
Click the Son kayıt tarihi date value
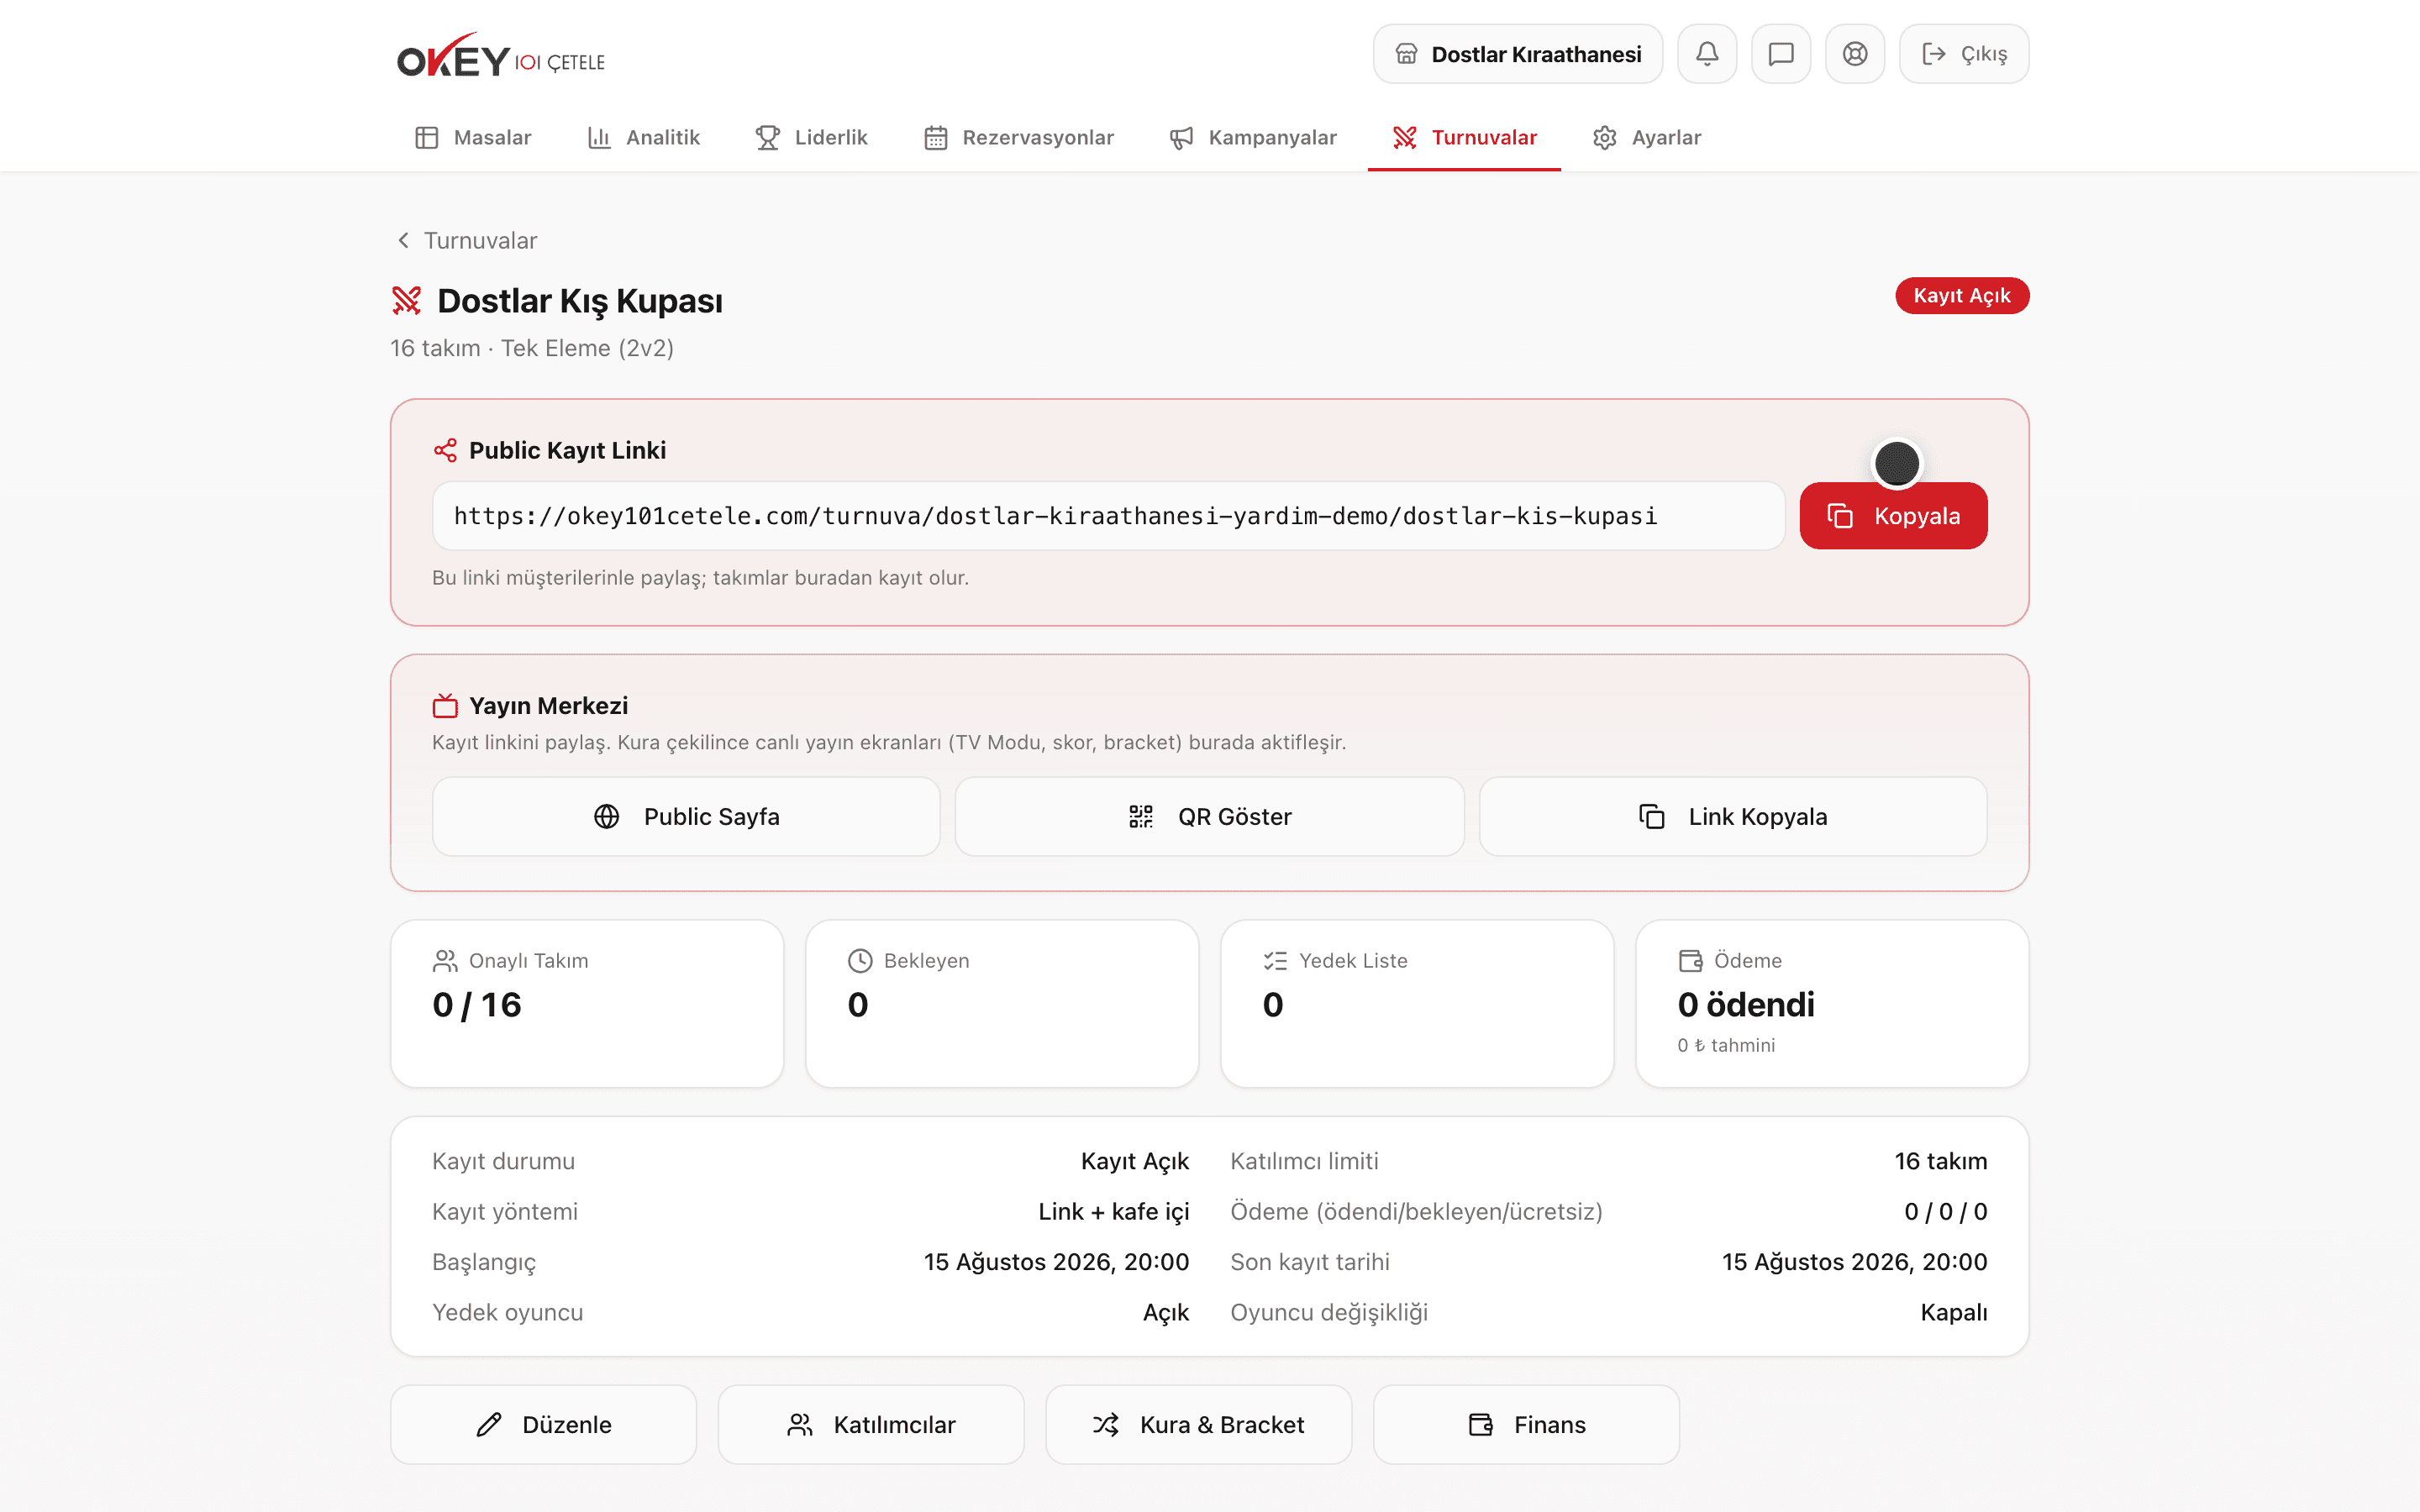pos(1854,1262)
